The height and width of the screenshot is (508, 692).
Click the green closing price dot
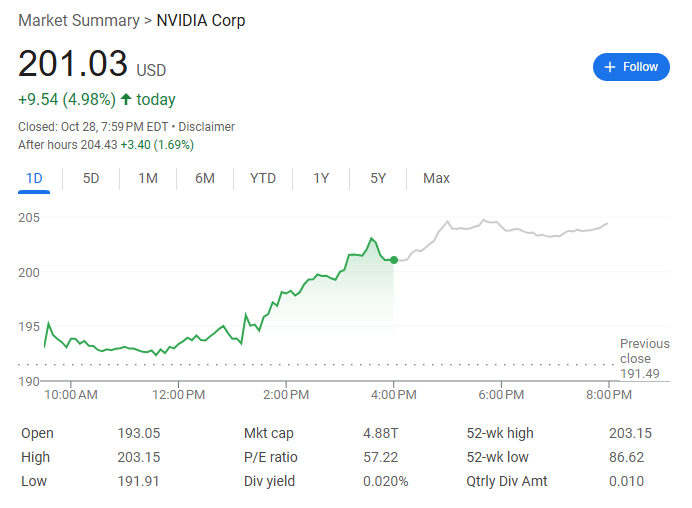tap(394, 260)
